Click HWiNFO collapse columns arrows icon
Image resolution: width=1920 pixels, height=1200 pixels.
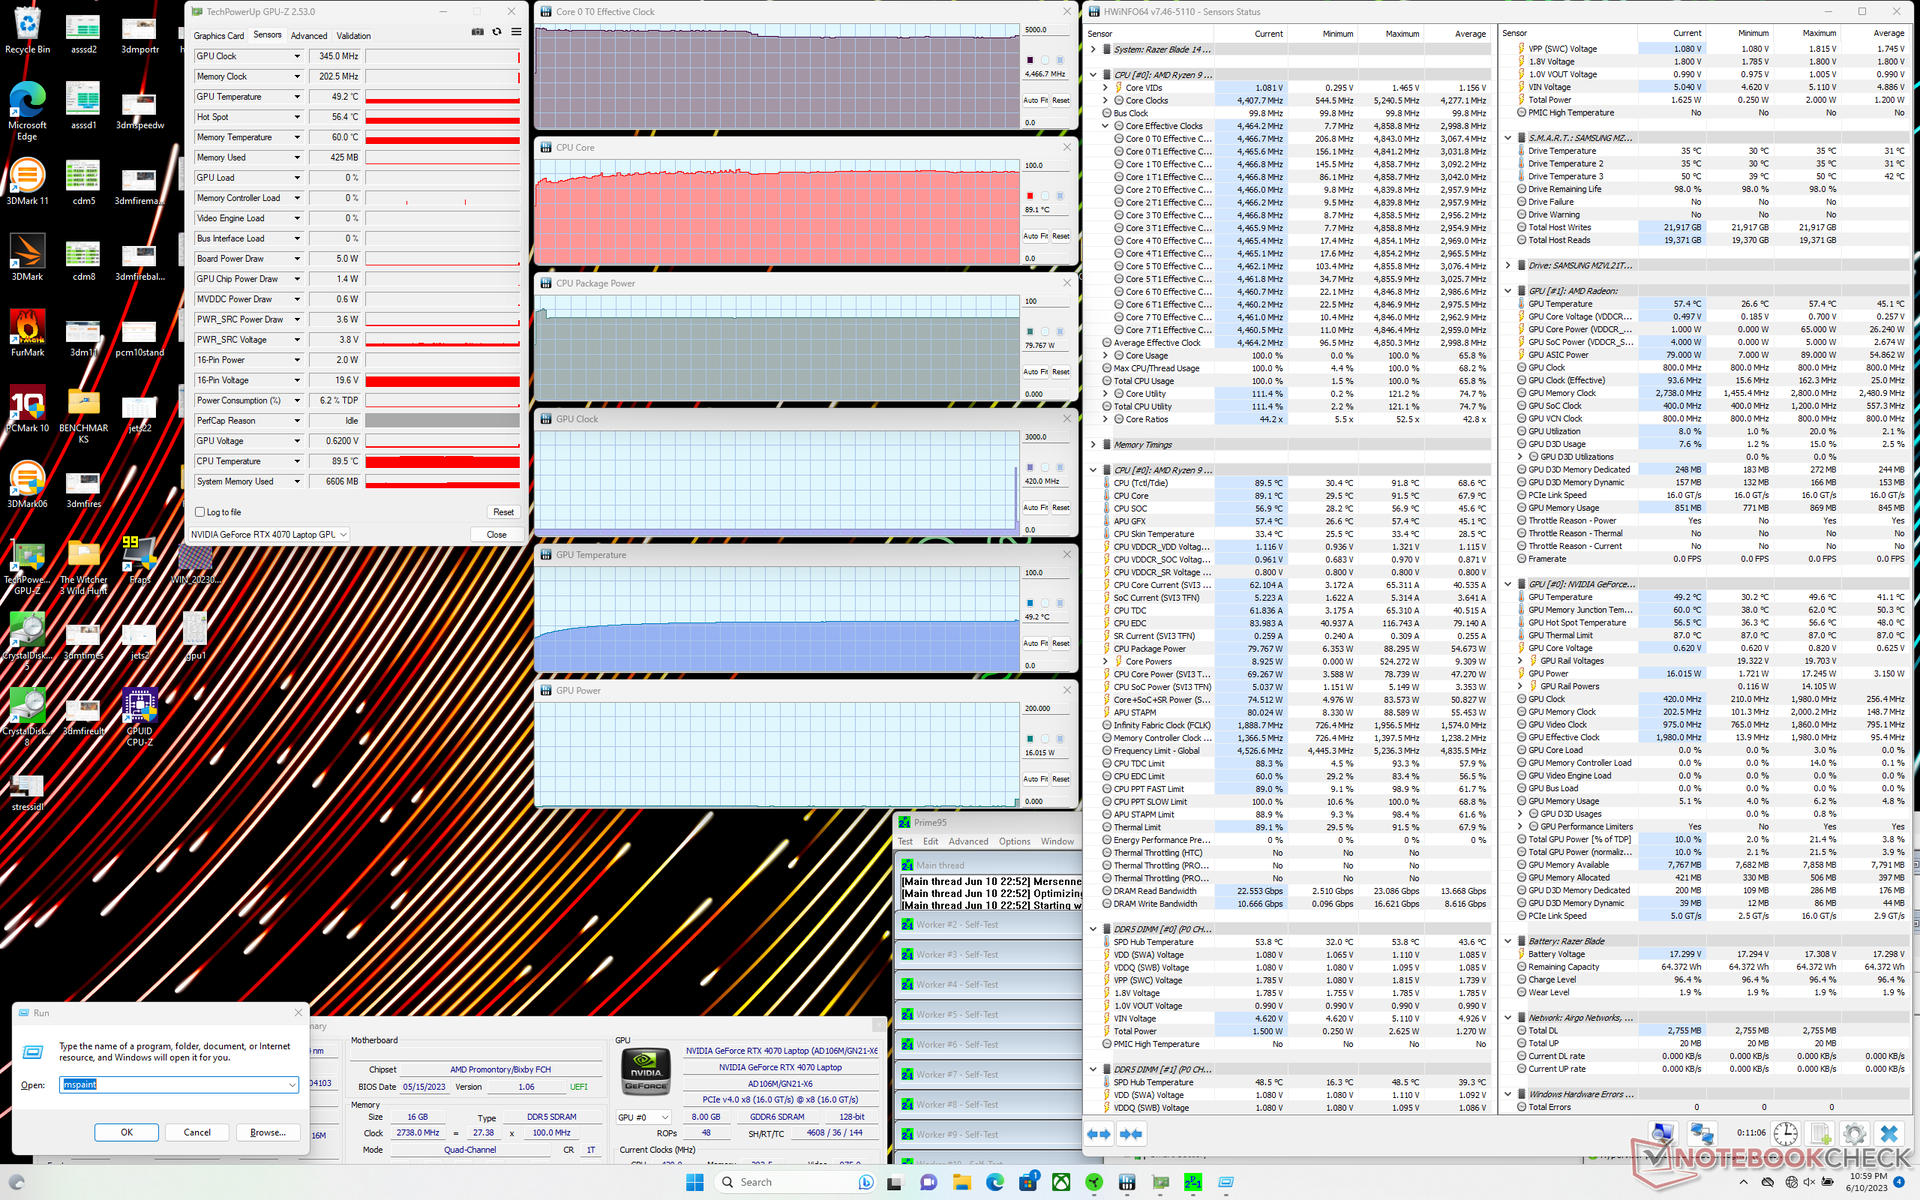[x=1131, y=1134]
